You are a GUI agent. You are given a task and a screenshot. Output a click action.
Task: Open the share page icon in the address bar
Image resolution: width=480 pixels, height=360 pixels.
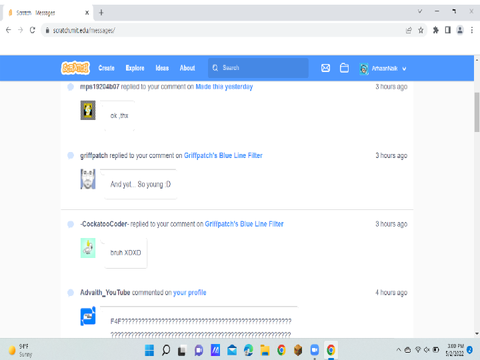click(409, 30)
